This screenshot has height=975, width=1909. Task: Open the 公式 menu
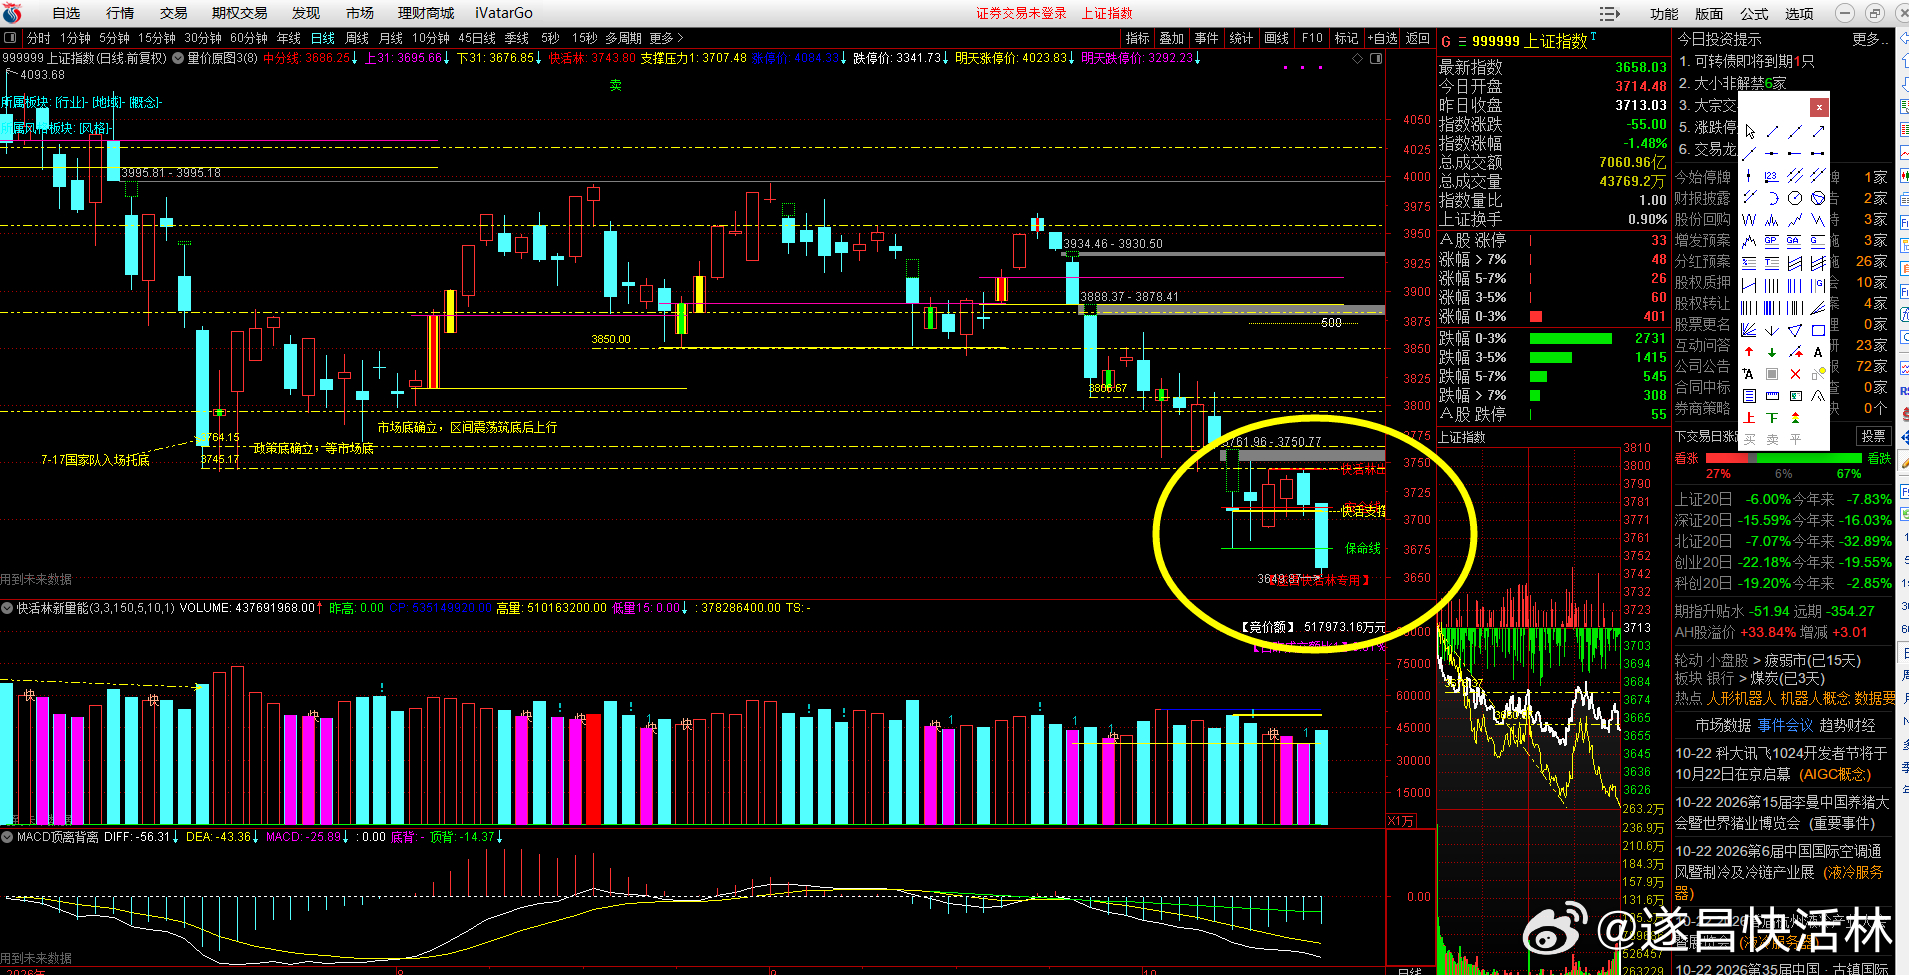click(x=1754, y=13)
